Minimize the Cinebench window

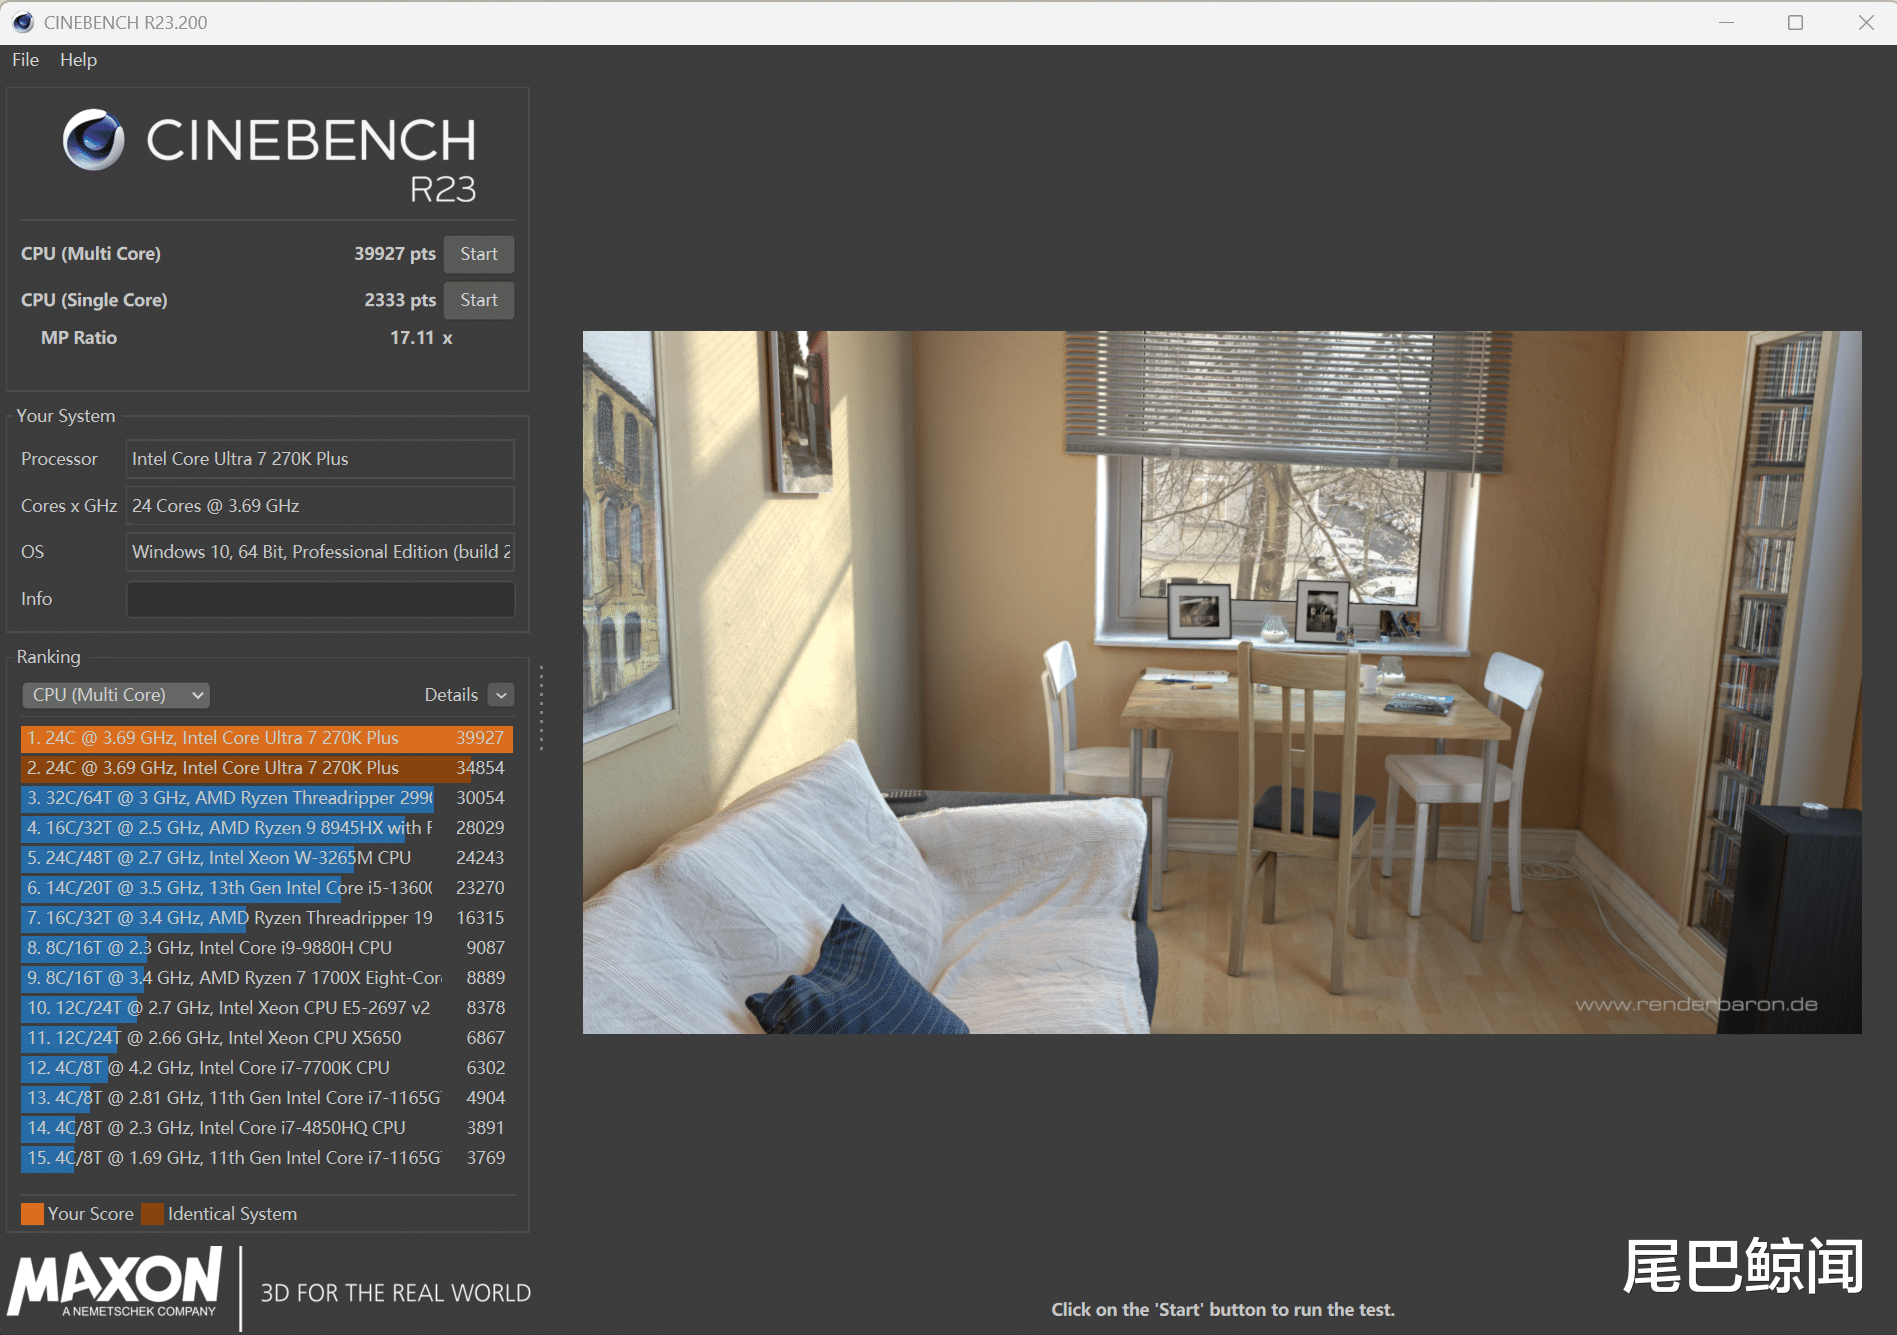click(1726, 22)
